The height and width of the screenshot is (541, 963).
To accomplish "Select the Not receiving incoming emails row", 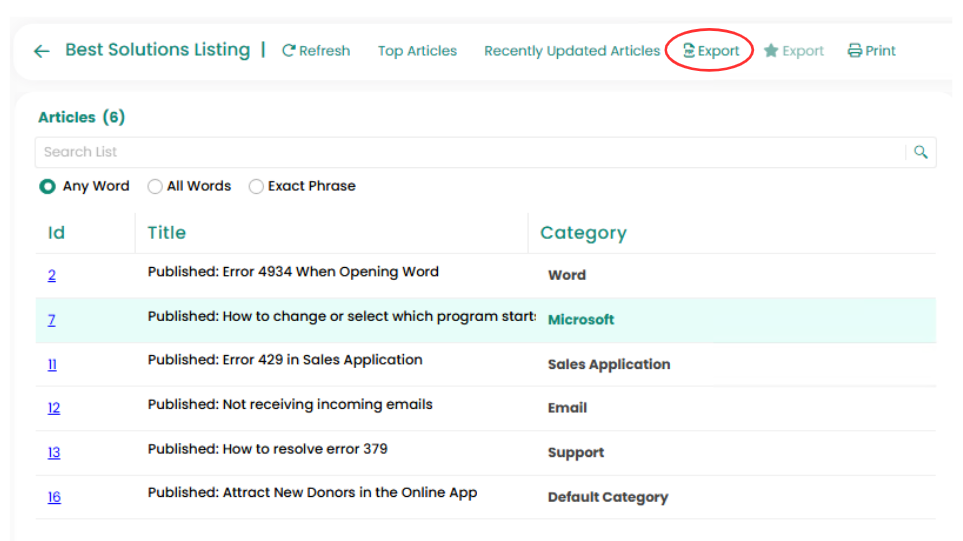I will pos(290,405).
